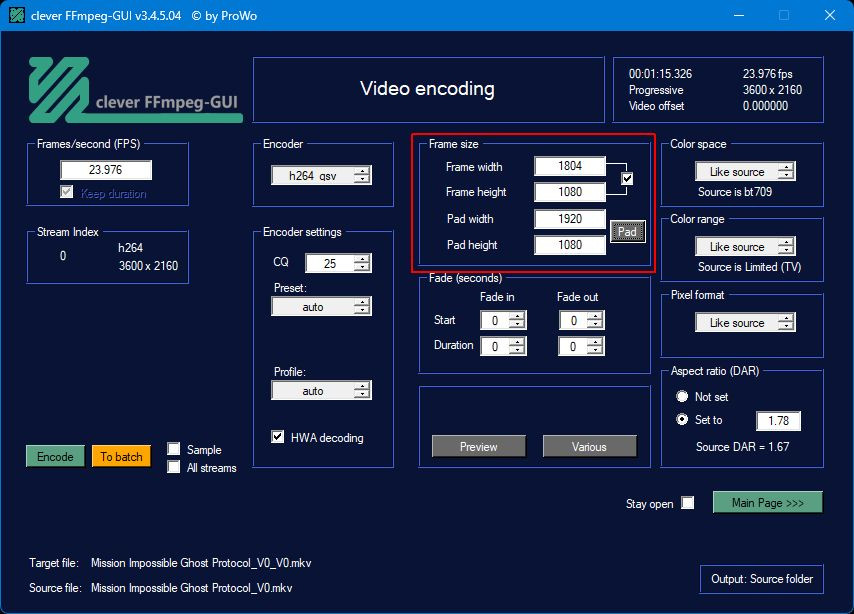Send the job to batch queue

point(120,456)
